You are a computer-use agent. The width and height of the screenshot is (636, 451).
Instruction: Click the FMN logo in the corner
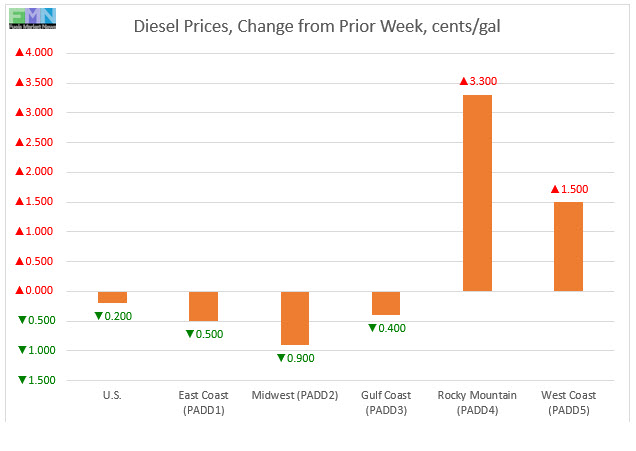tap(32, 19)
